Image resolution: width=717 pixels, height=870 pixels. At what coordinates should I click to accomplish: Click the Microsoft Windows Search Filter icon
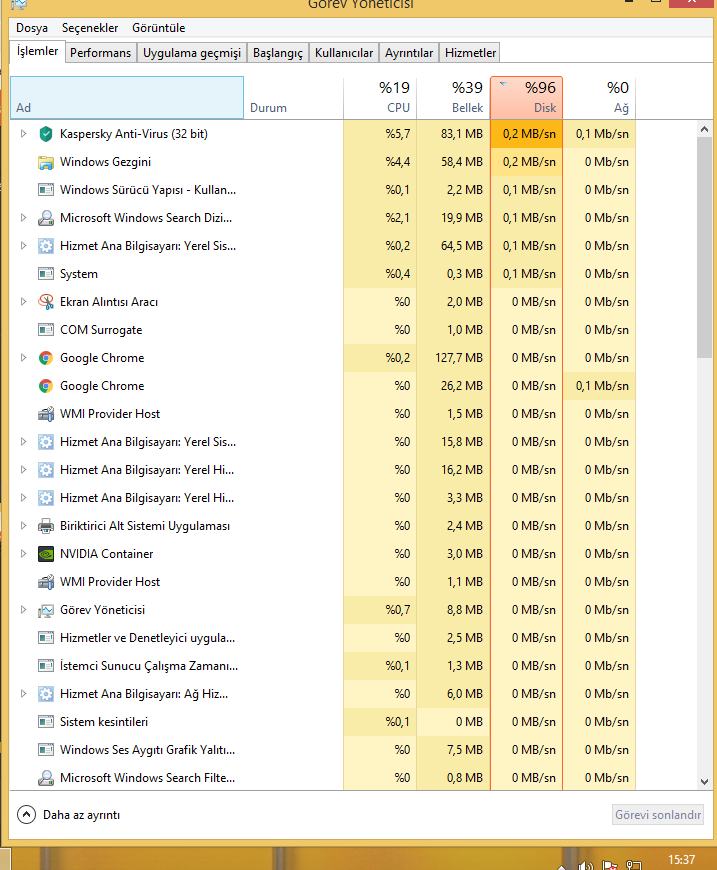[46, 778]
